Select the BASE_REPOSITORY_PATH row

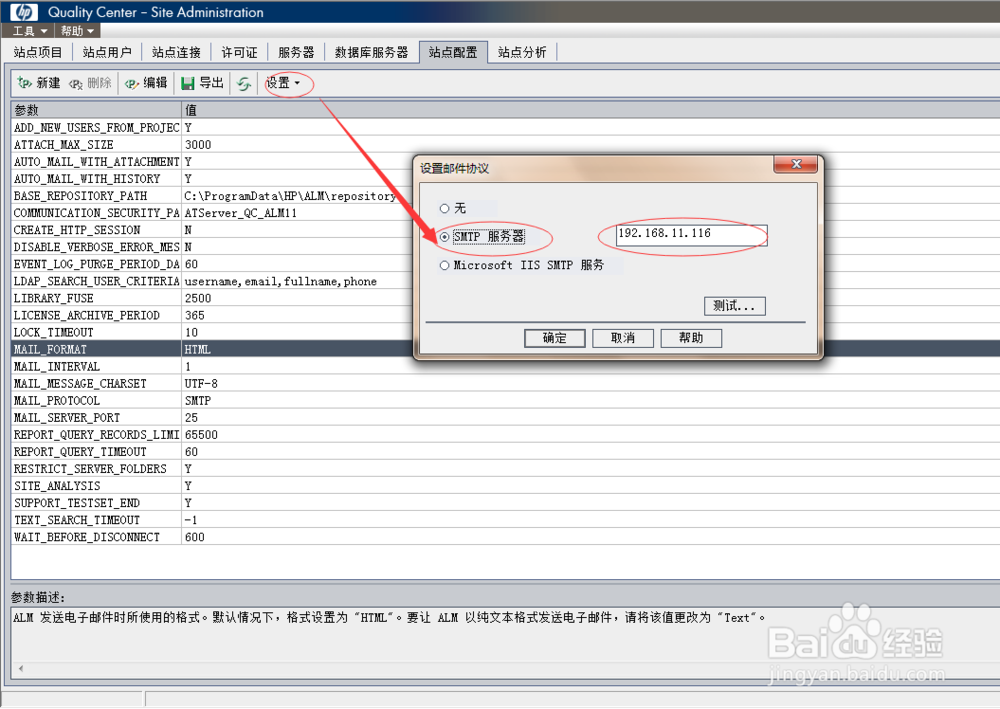[505, 196]
